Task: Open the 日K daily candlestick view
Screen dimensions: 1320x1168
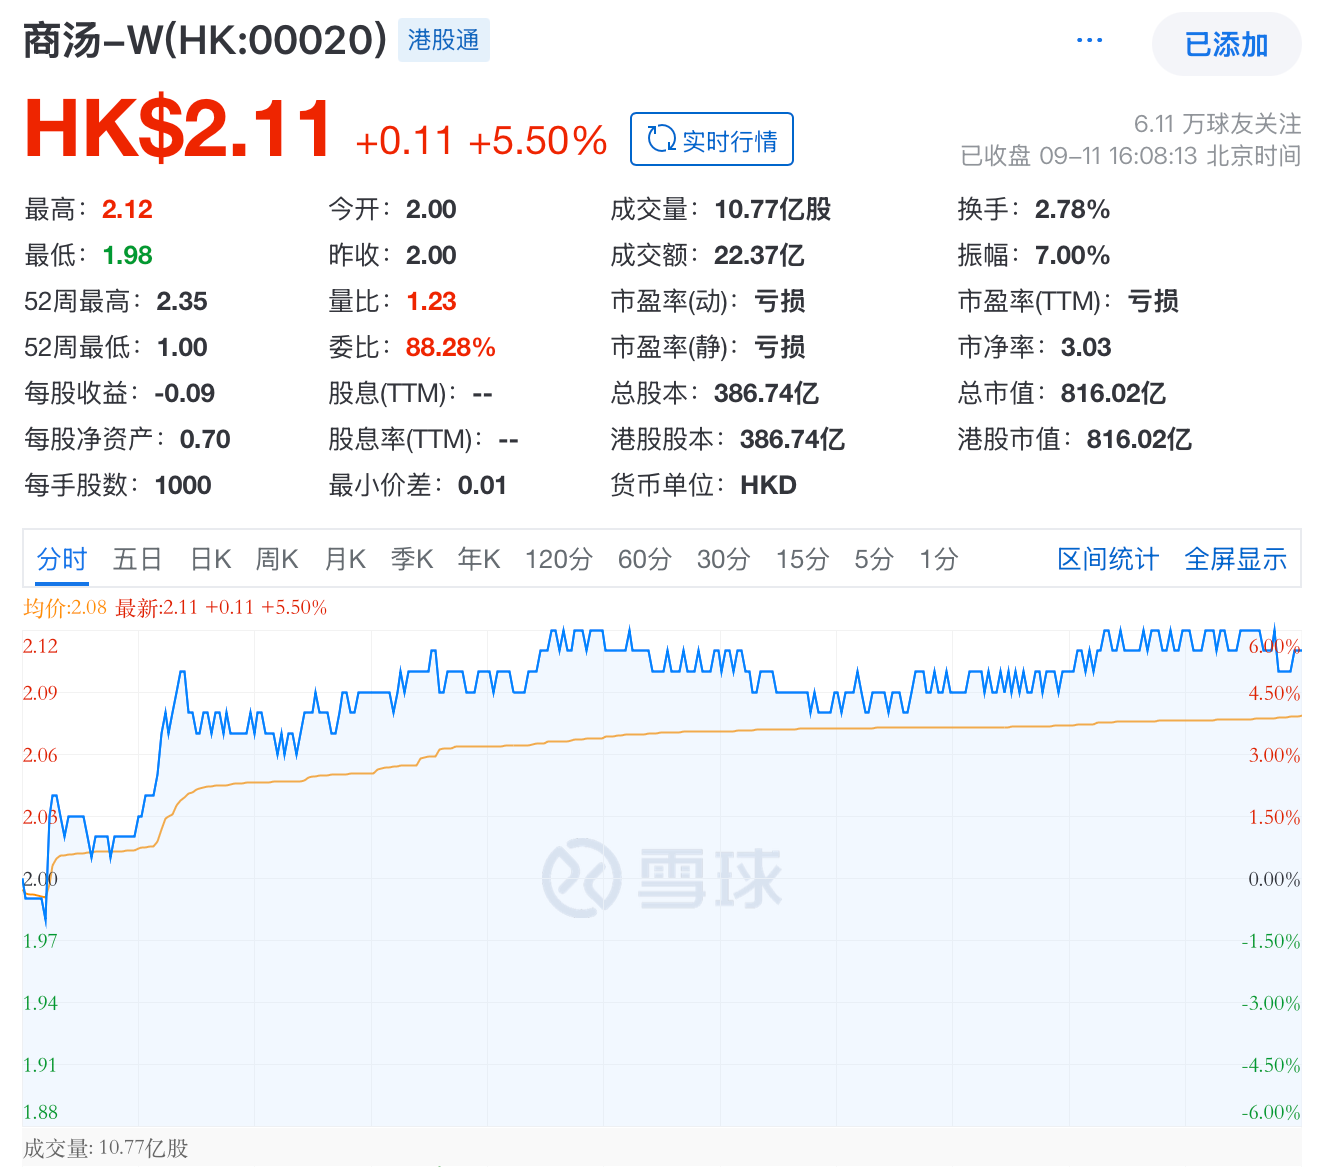Action: (208, 560)
